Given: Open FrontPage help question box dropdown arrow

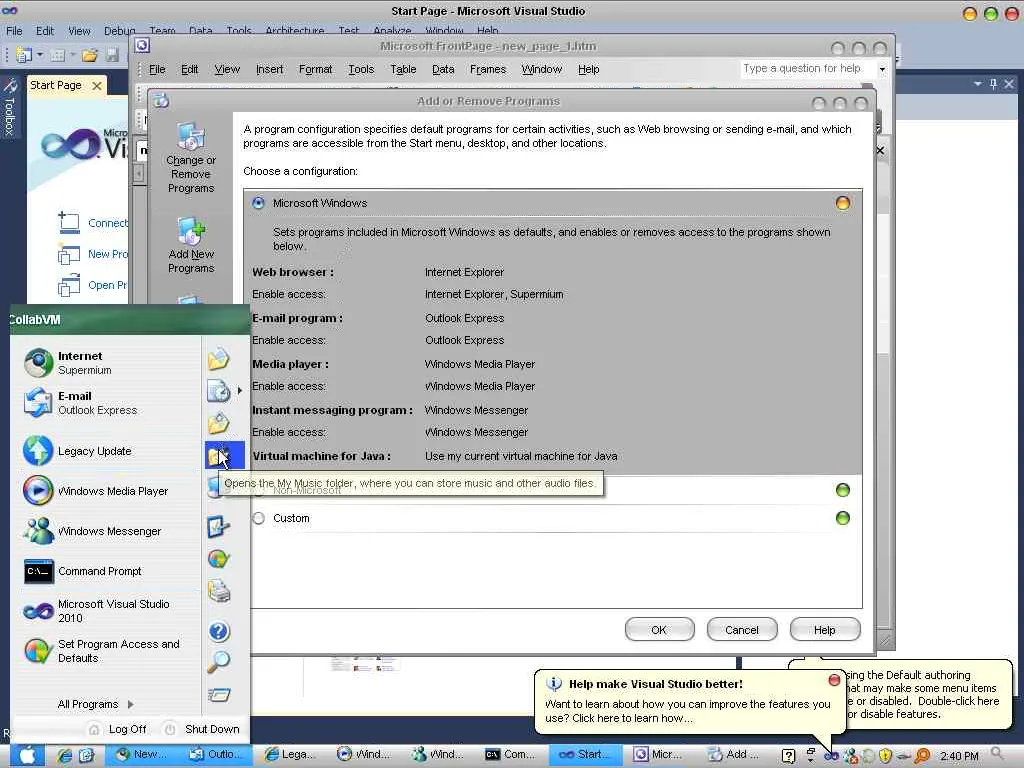Looking at the screenshot, I should (x=882, y=69).
